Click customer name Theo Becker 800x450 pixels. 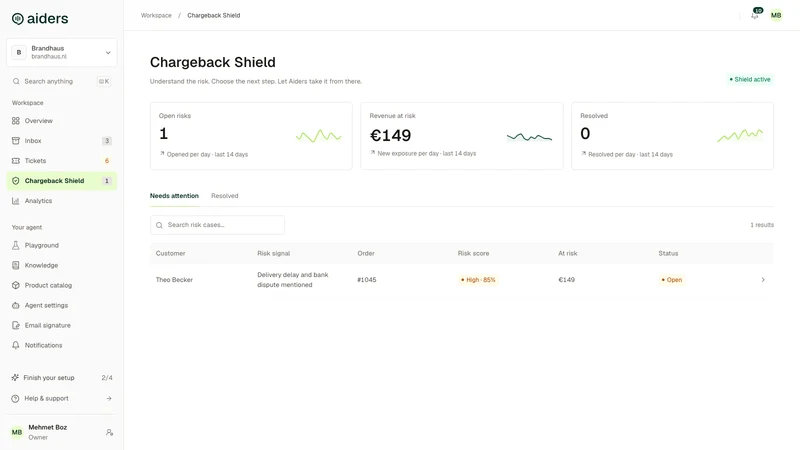(x=174, y=280)
